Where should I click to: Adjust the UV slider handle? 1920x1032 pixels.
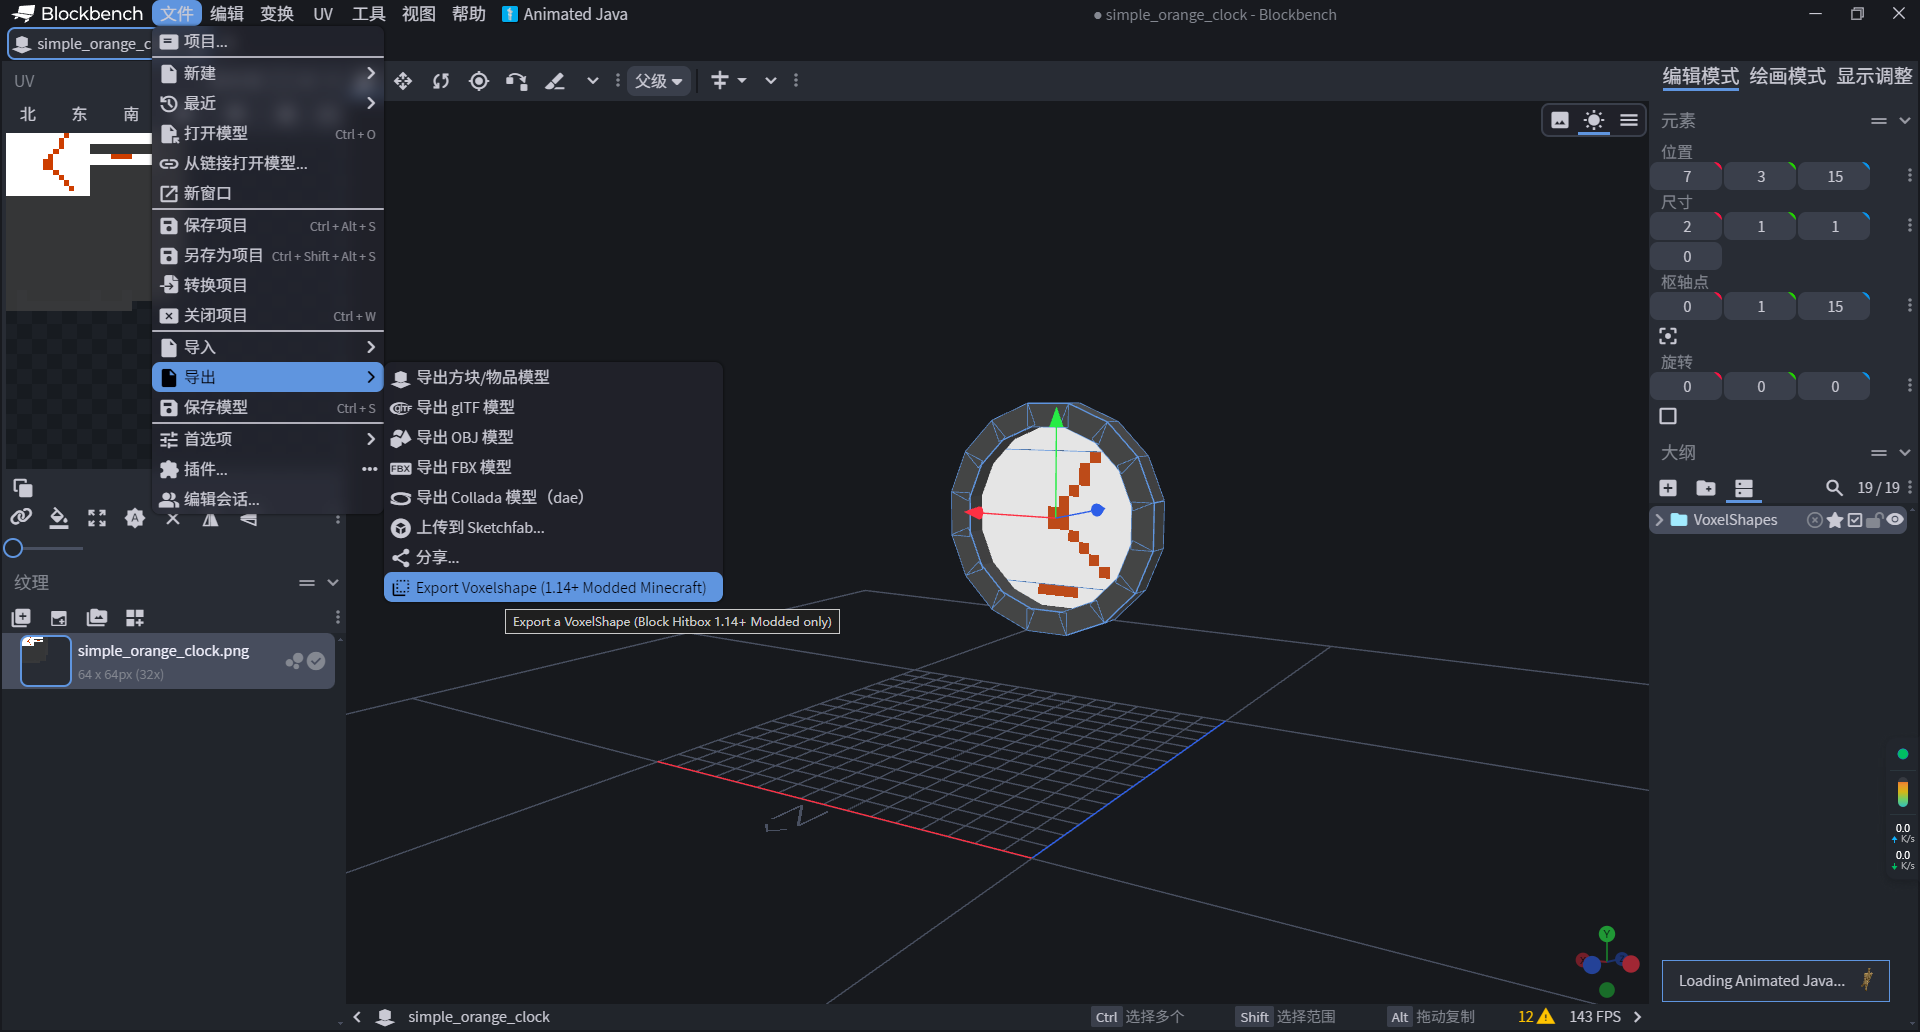point(13,548)
